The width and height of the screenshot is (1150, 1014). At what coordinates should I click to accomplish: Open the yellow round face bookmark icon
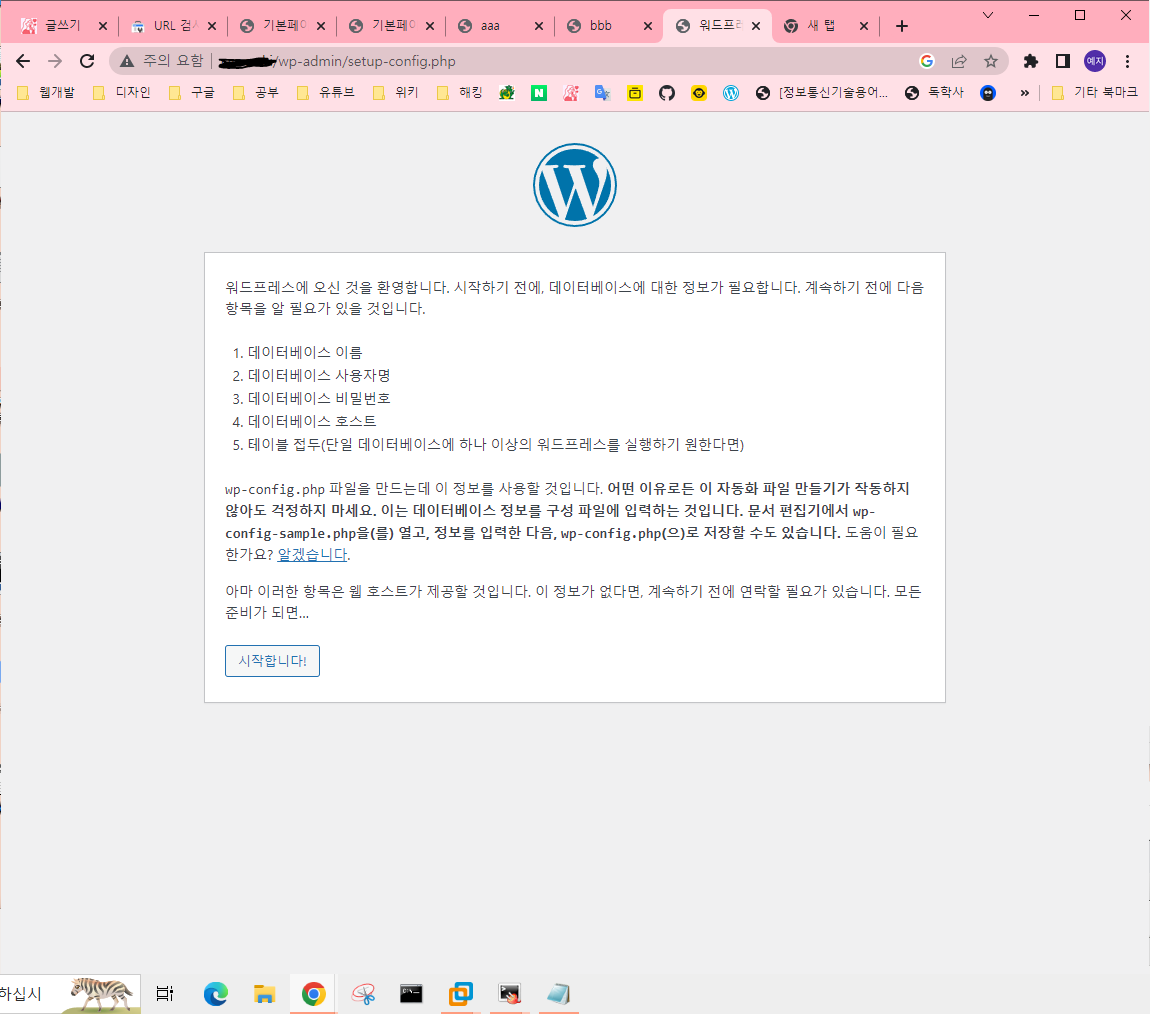click(699, 92)
